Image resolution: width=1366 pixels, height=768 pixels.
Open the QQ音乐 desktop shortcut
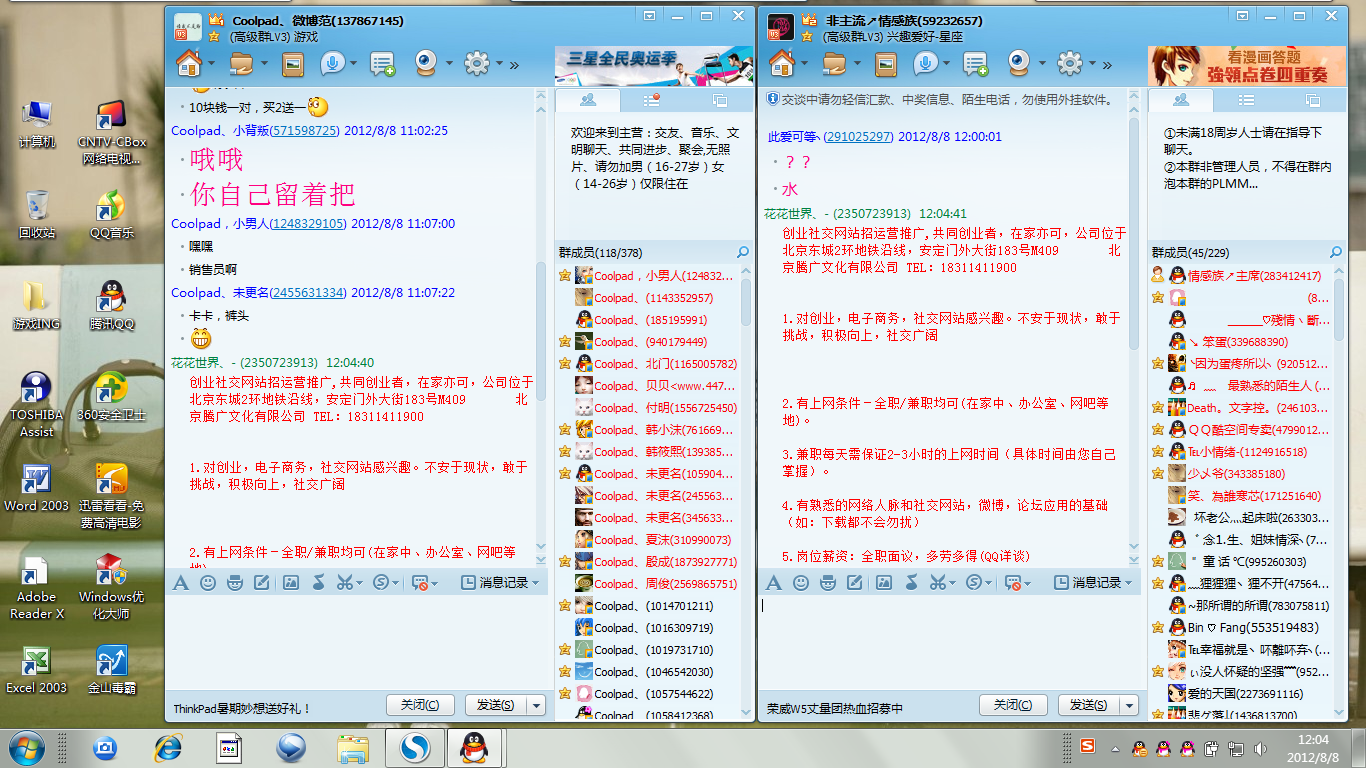[x=111, y=214]
